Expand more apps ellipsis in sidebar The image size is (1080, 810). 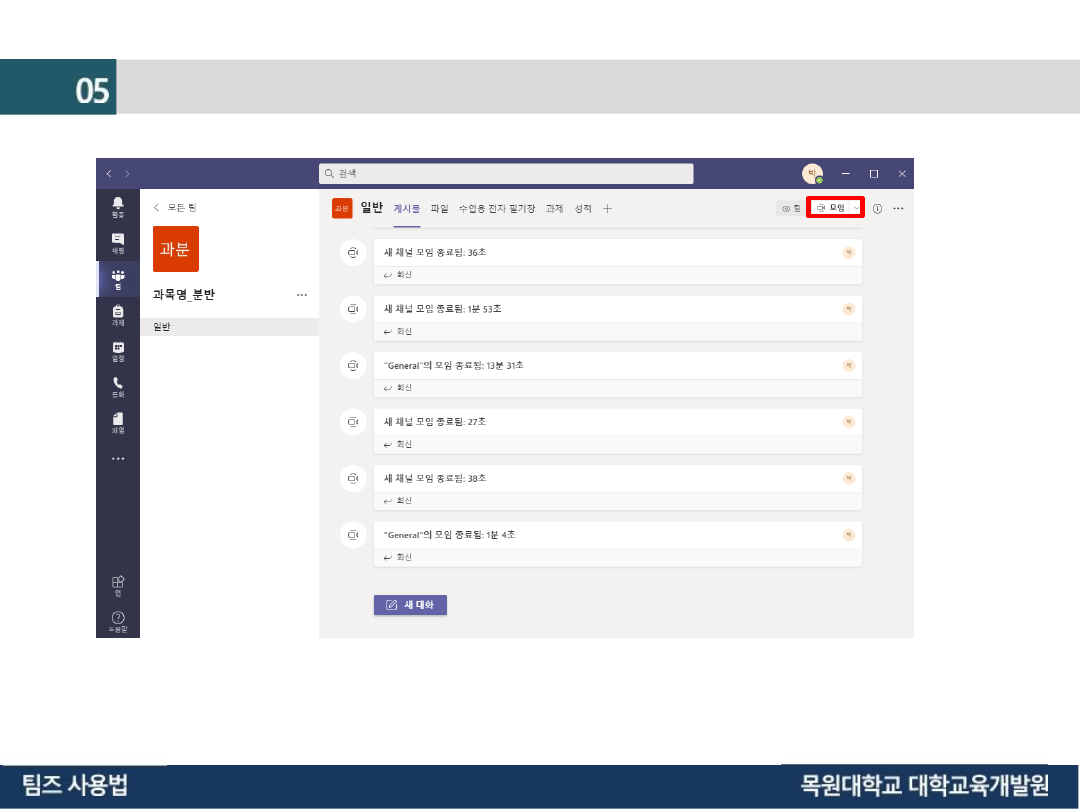tap(118, 459)
